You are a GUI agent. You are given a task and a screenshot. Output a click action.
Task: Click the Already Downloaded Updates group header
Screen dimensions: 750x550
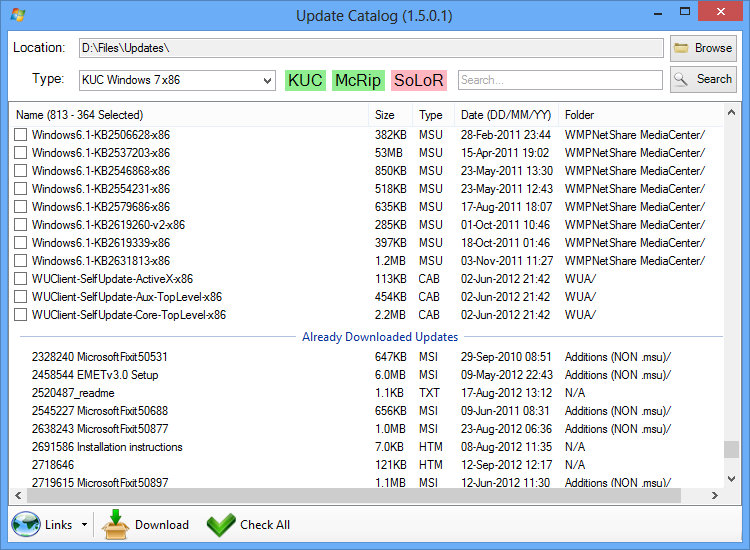[380, 337]
